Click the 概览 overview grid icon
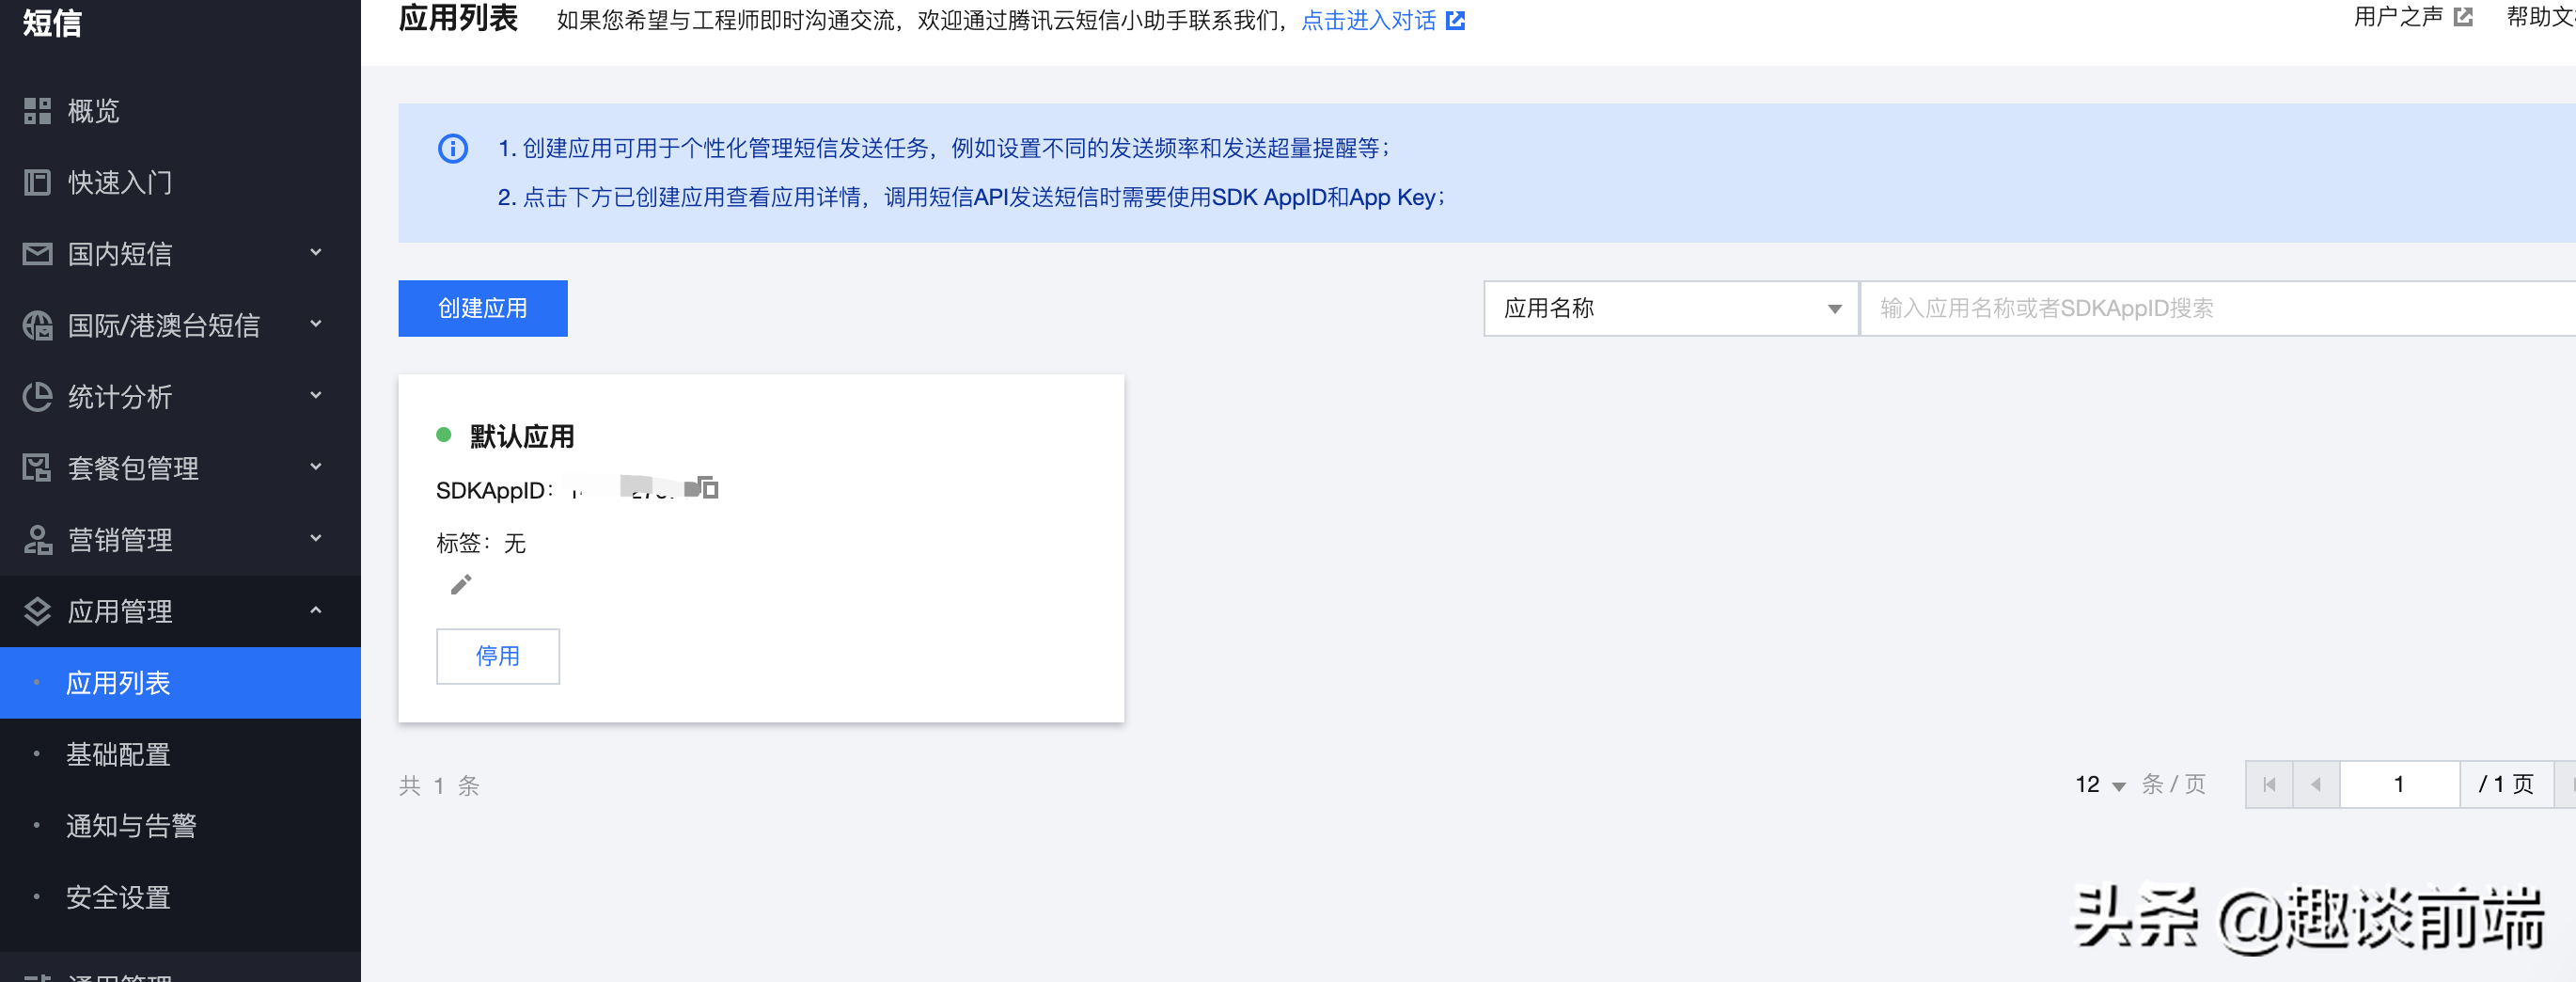 [x=37, y=111]
